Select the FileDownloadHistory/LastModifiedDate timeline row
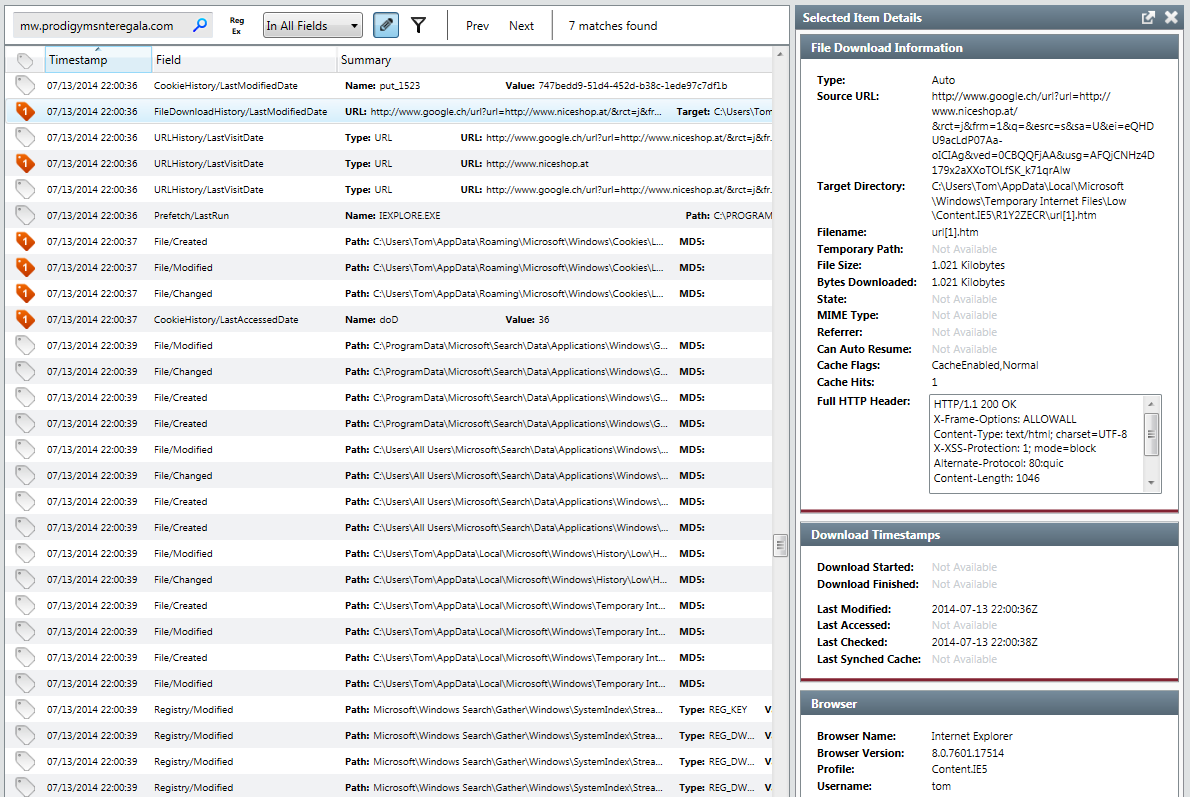1190x797 pixels. click(x=389, y=112)
